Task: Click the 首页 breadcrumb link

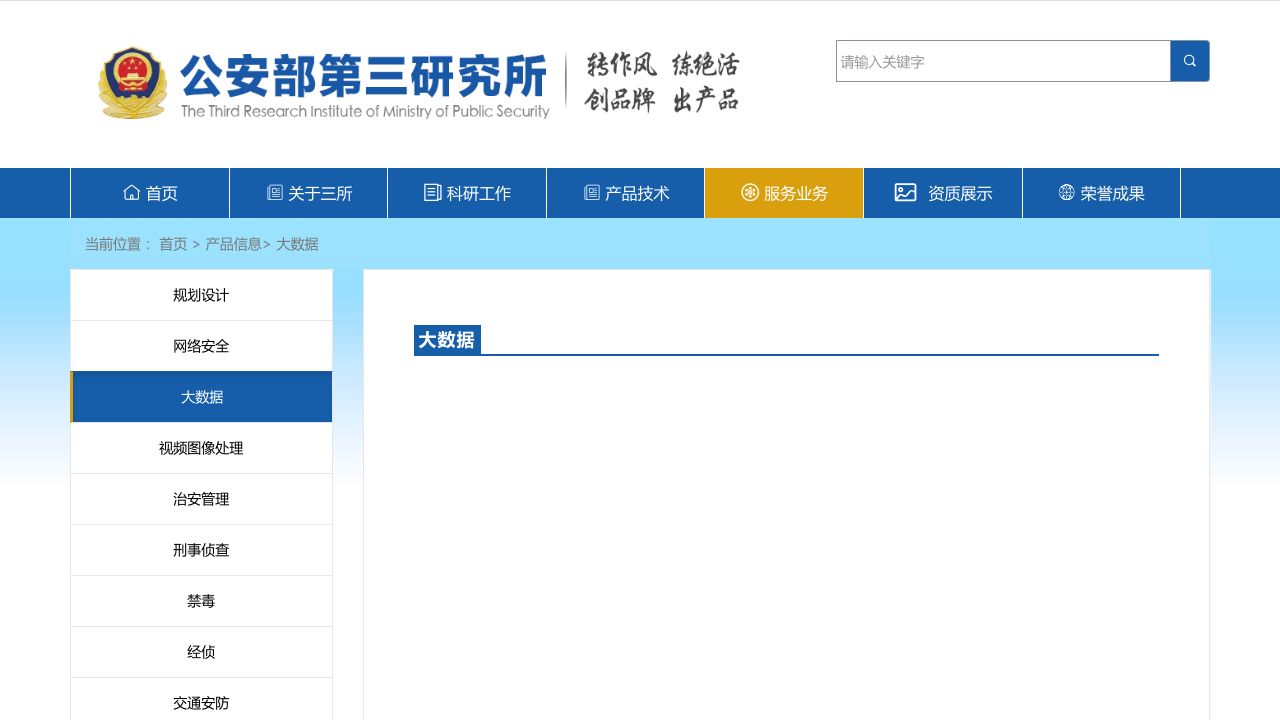Action: pos(173,244)
